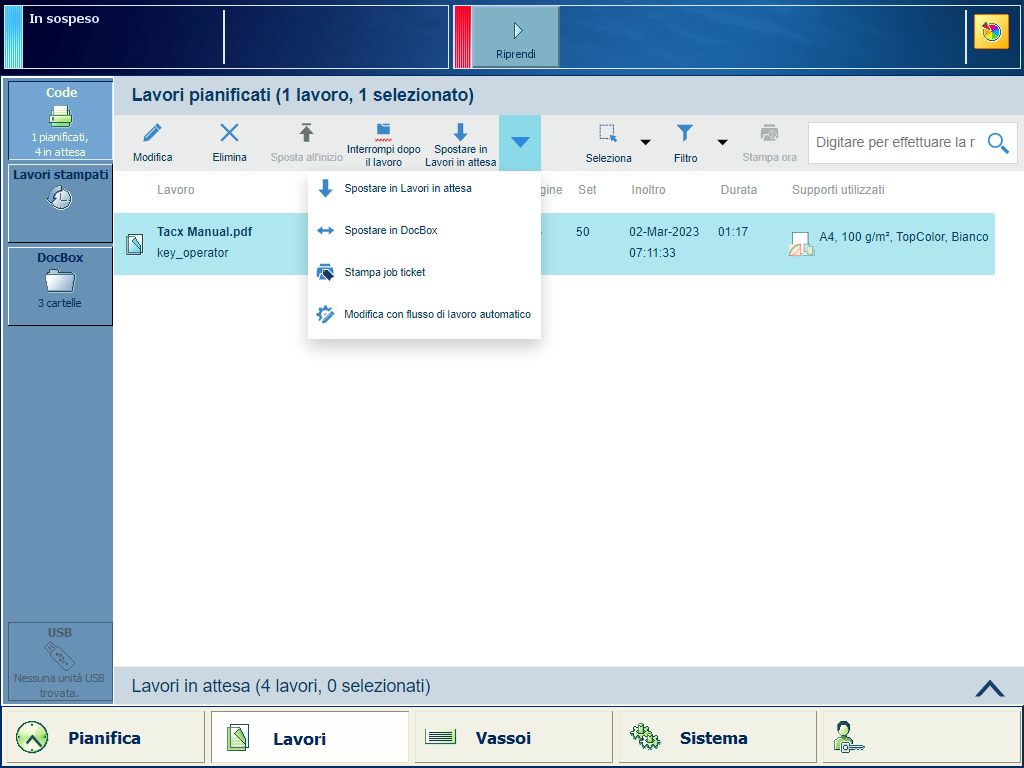Click the In sospeso status area
This screenshot has width=1024, height=768.
pyautogui.click(x=226, y=37)
